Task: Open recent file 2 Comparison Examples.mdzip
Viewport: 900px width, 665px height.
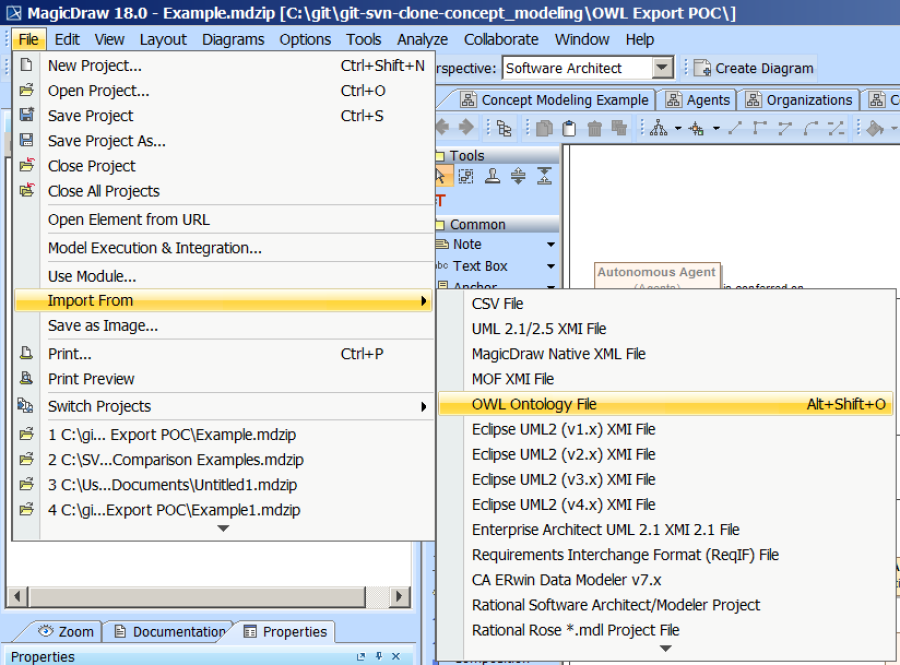Action: pyautogui.click(x=223, y=460)
